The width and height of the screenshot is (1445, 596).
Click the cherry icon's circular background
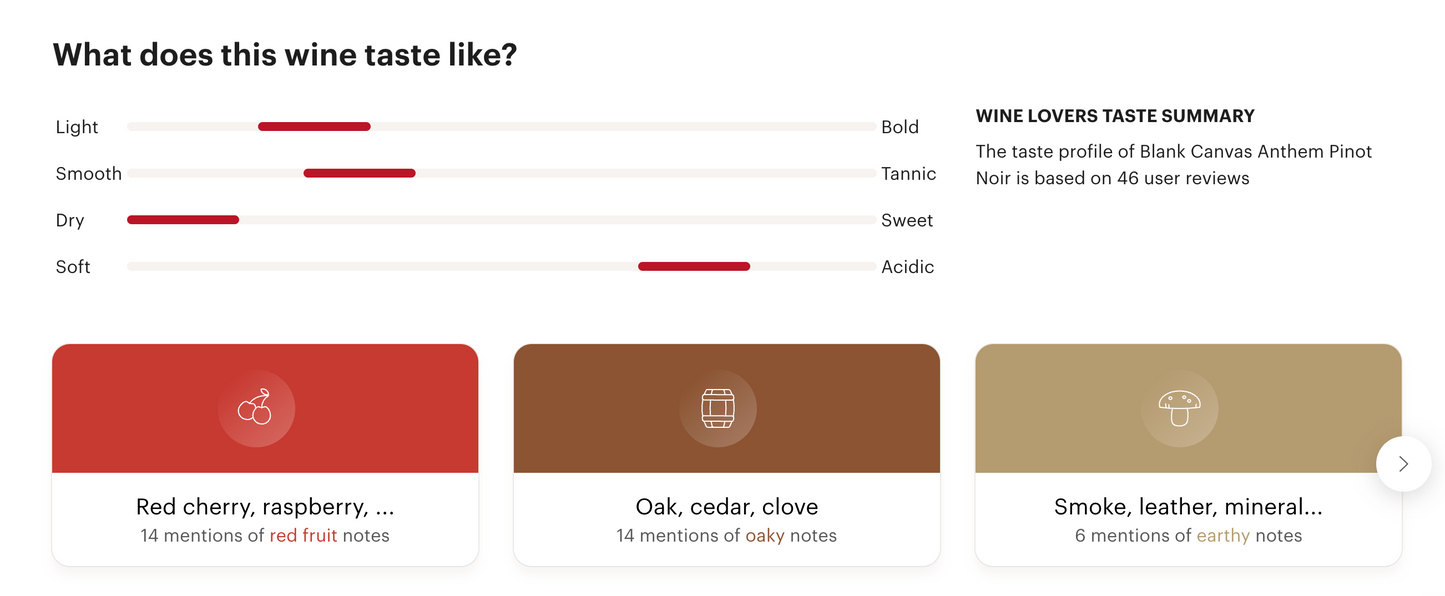[x=257, y=408]
